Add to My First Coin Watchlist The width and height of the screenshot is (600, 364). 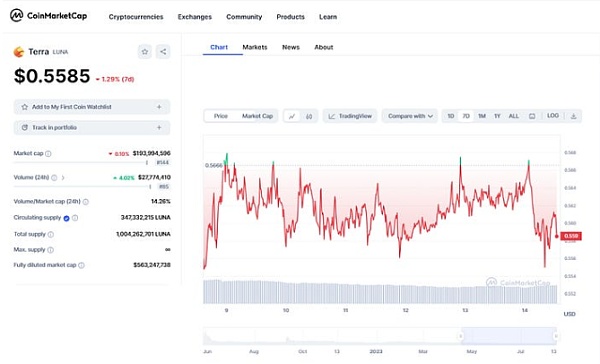(x=92, y=107)
